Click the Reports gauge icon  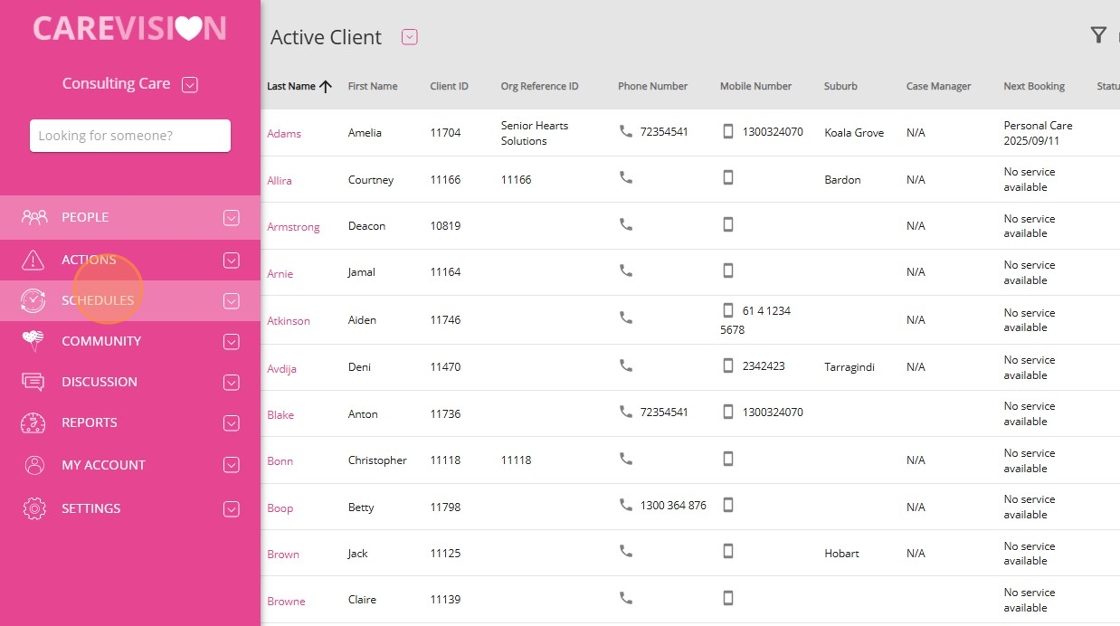[34, 423]
